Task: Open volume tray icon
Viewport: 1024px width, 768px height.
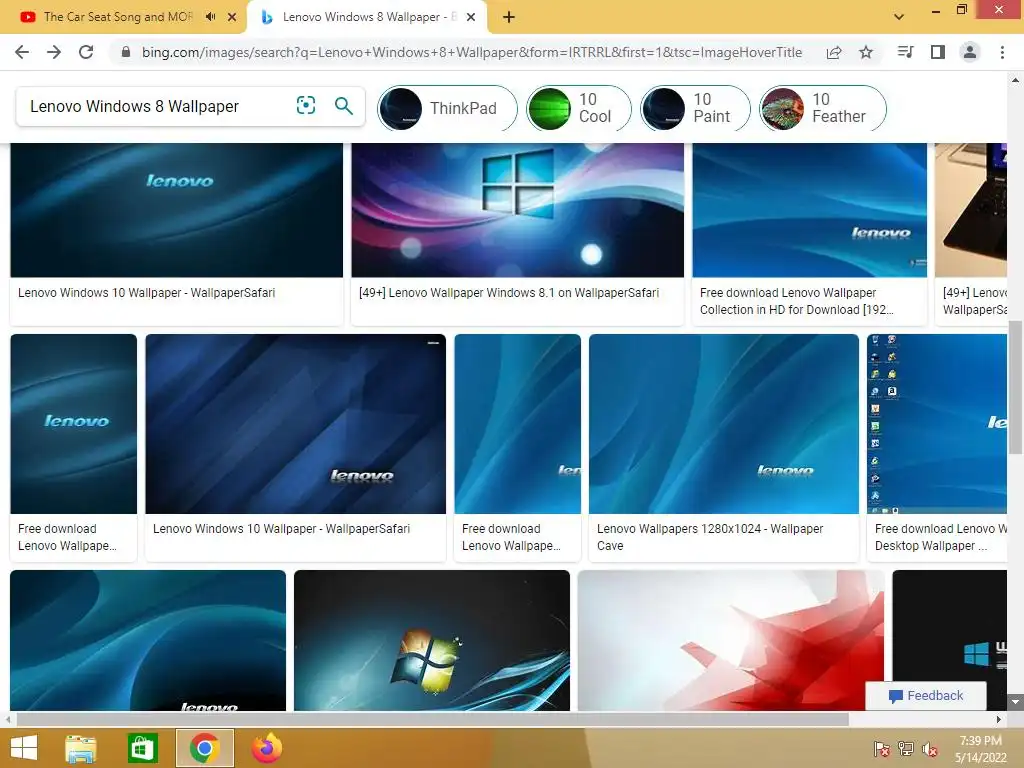Action: point(930,749)
